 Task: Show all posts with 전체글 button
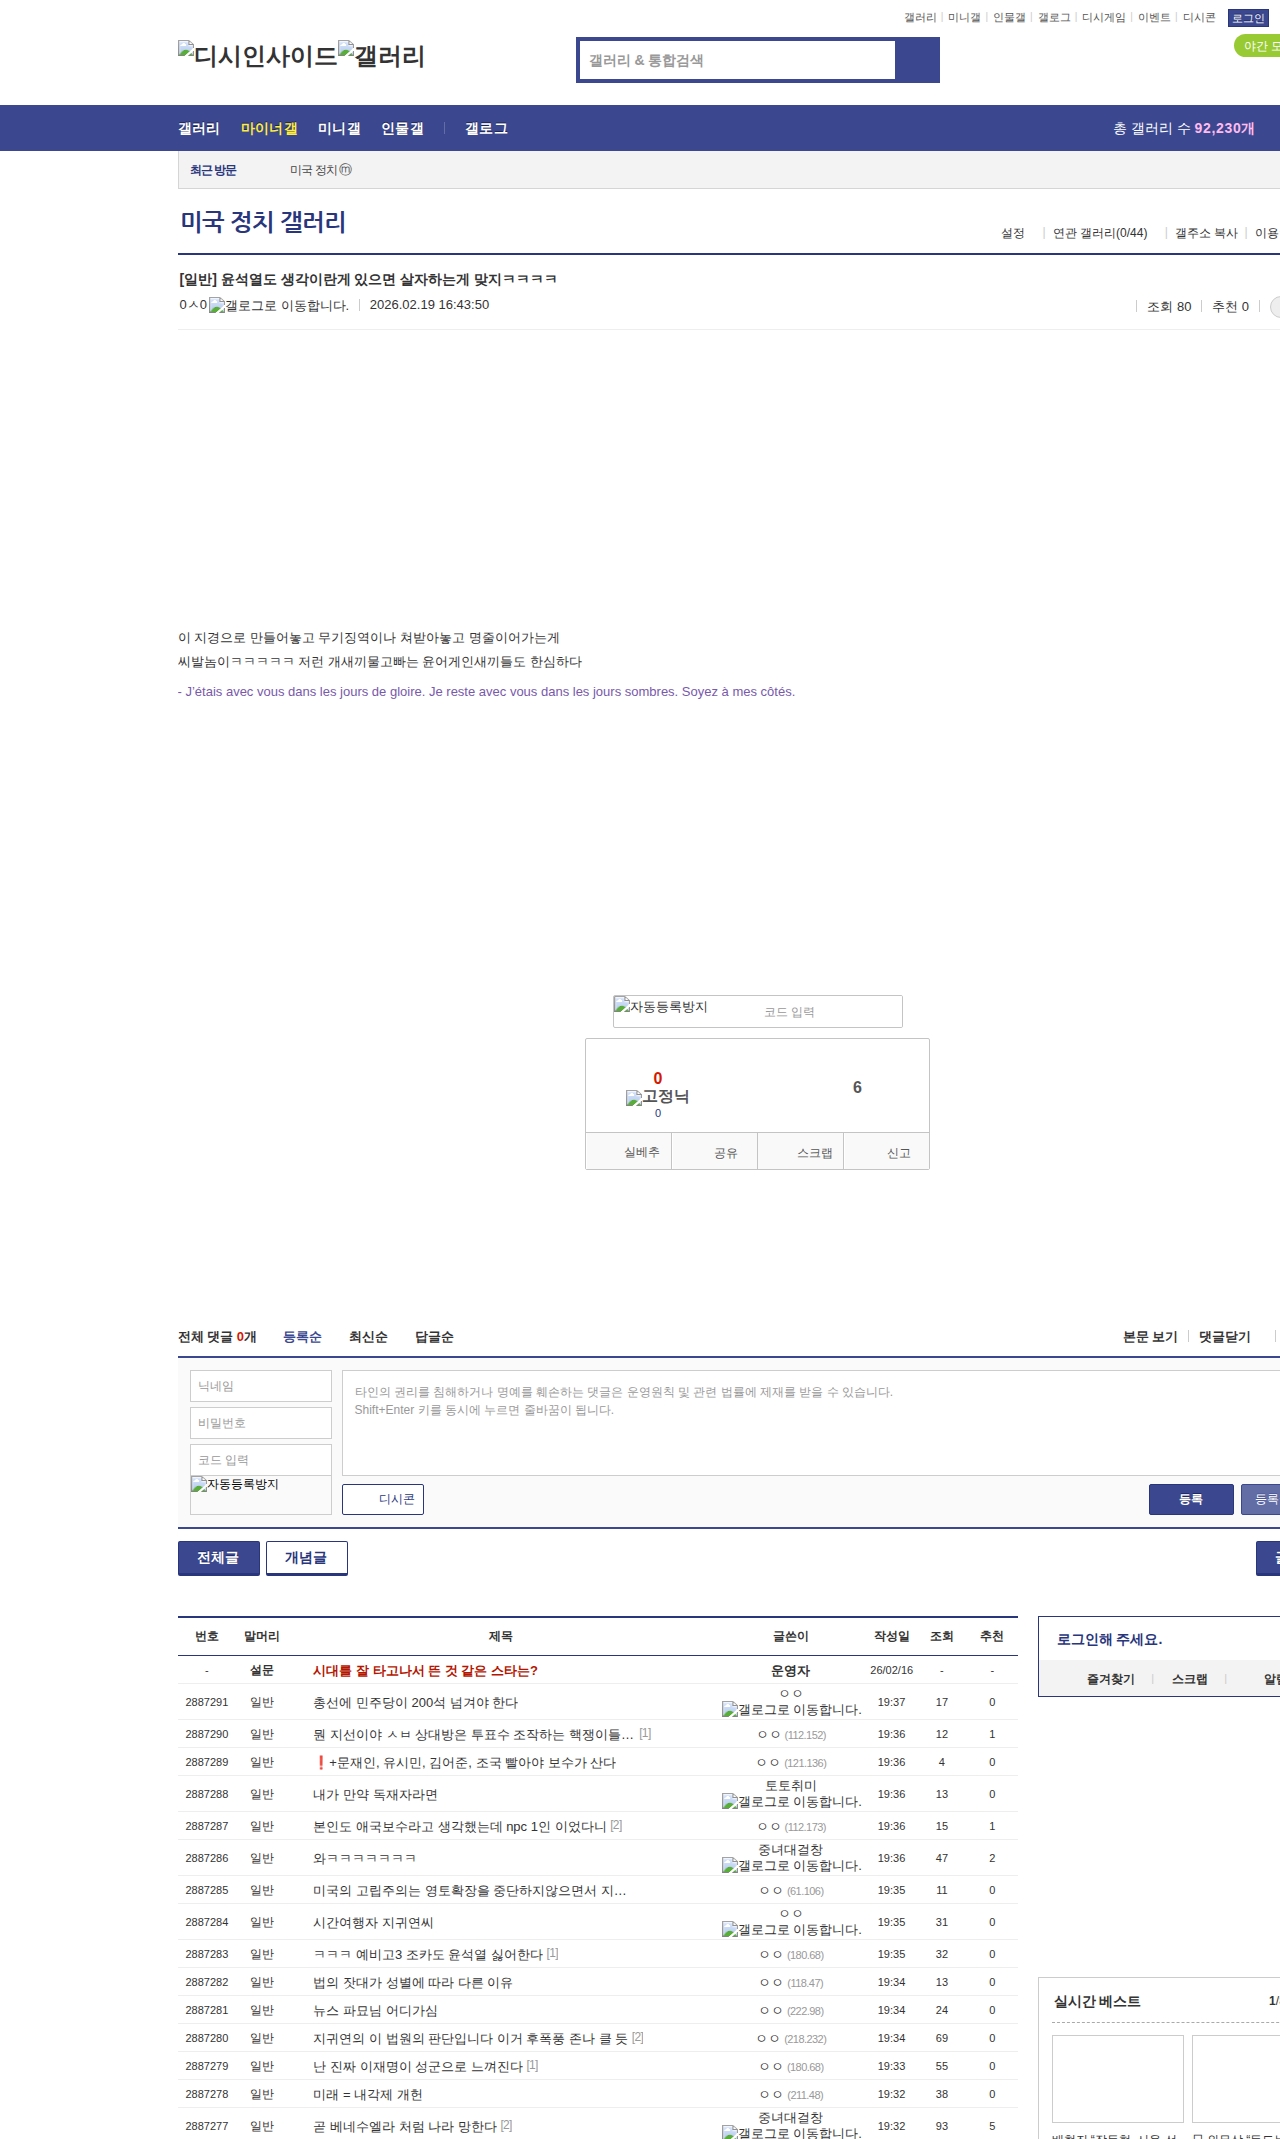click(218, 1558)
